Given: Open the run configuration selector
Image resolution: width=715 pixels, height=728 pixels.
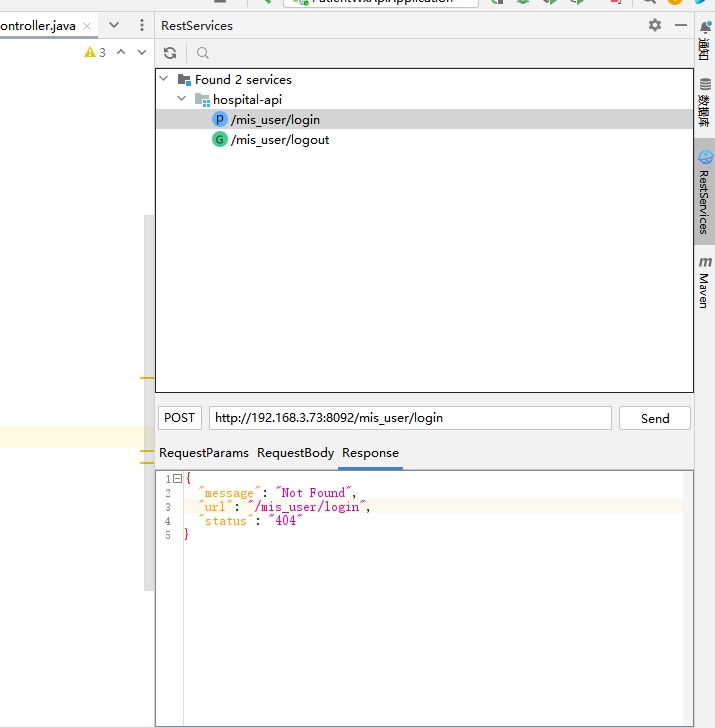Looking at the screenshot, I should coord(381,2).
